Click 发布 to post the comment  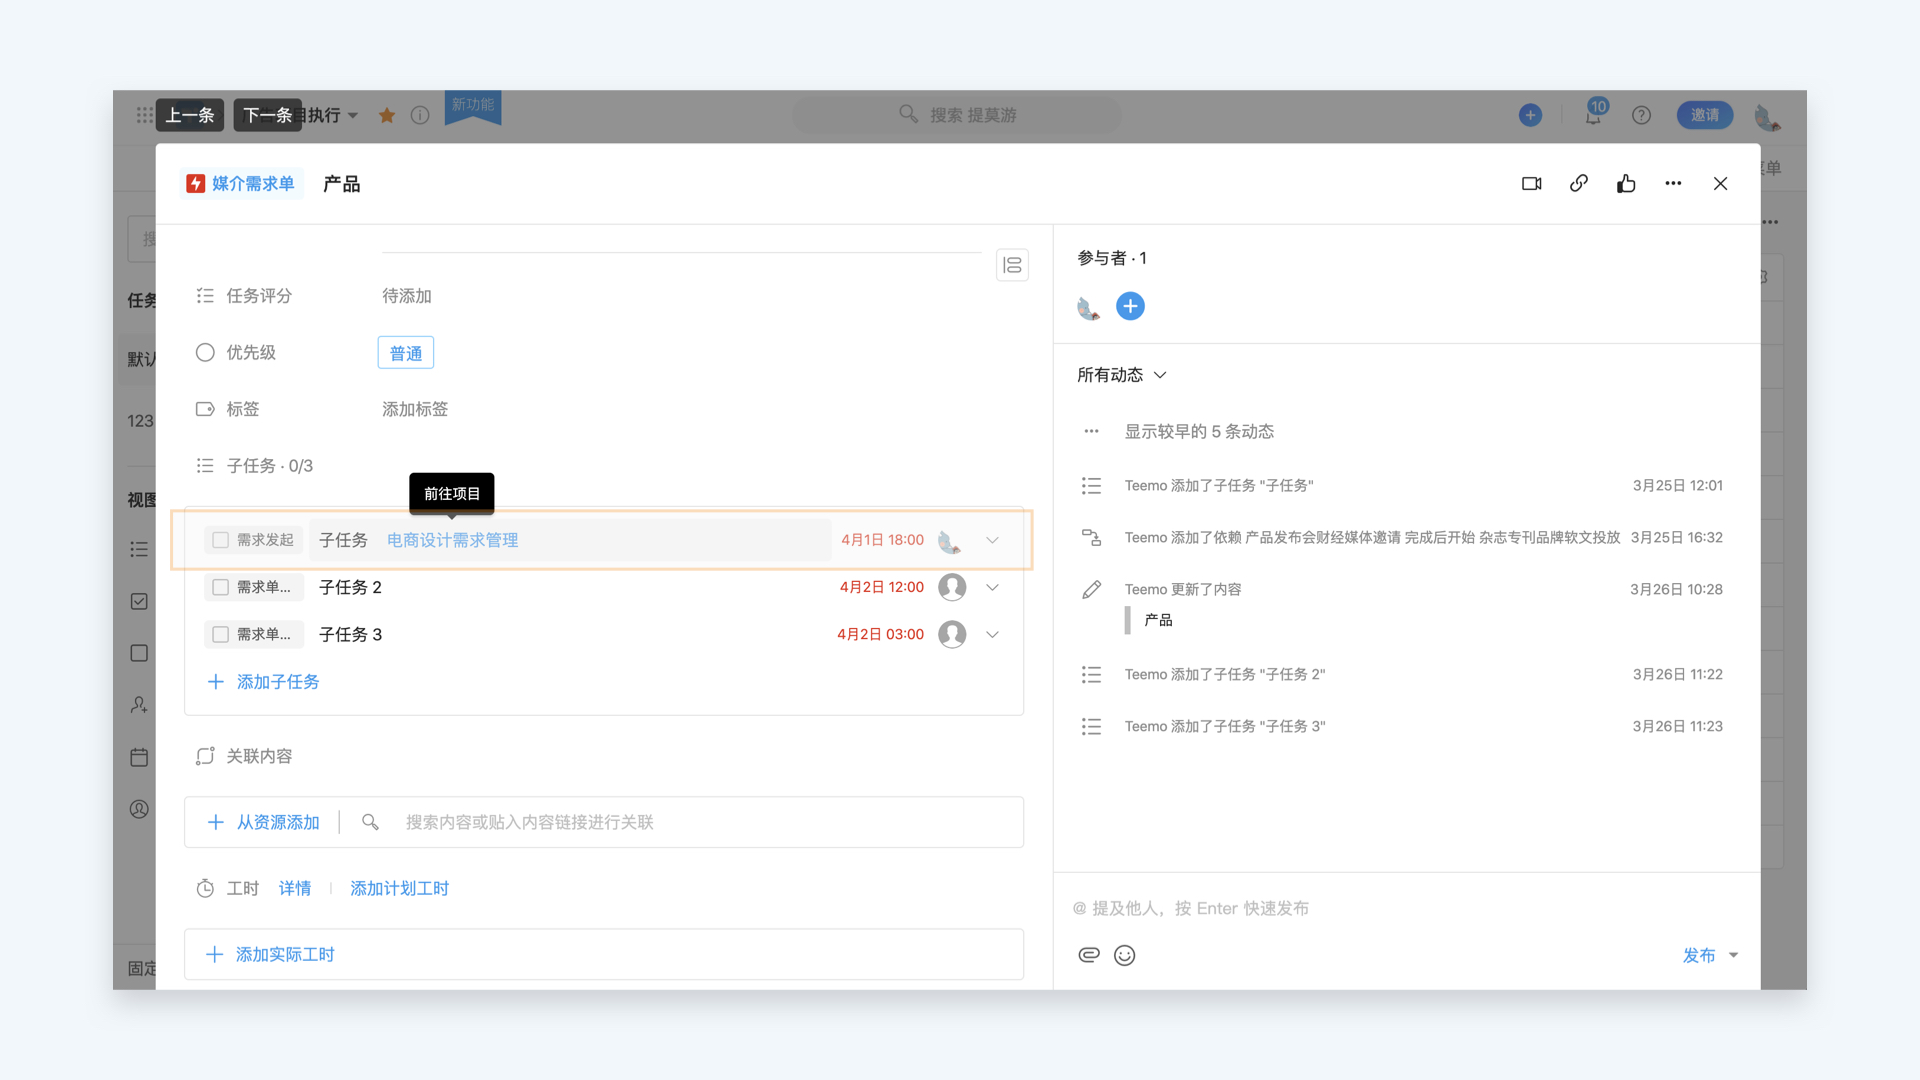coord(1699,955)
